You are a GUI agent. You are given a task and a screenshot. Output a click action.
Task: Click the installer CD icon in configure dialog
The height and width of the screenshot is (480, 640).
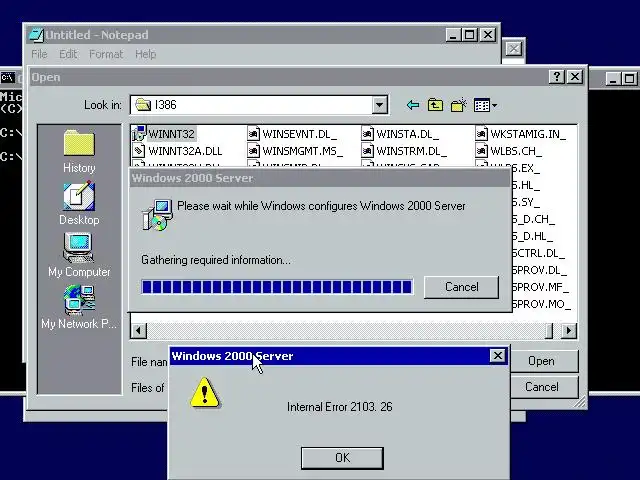coord(157,215)
